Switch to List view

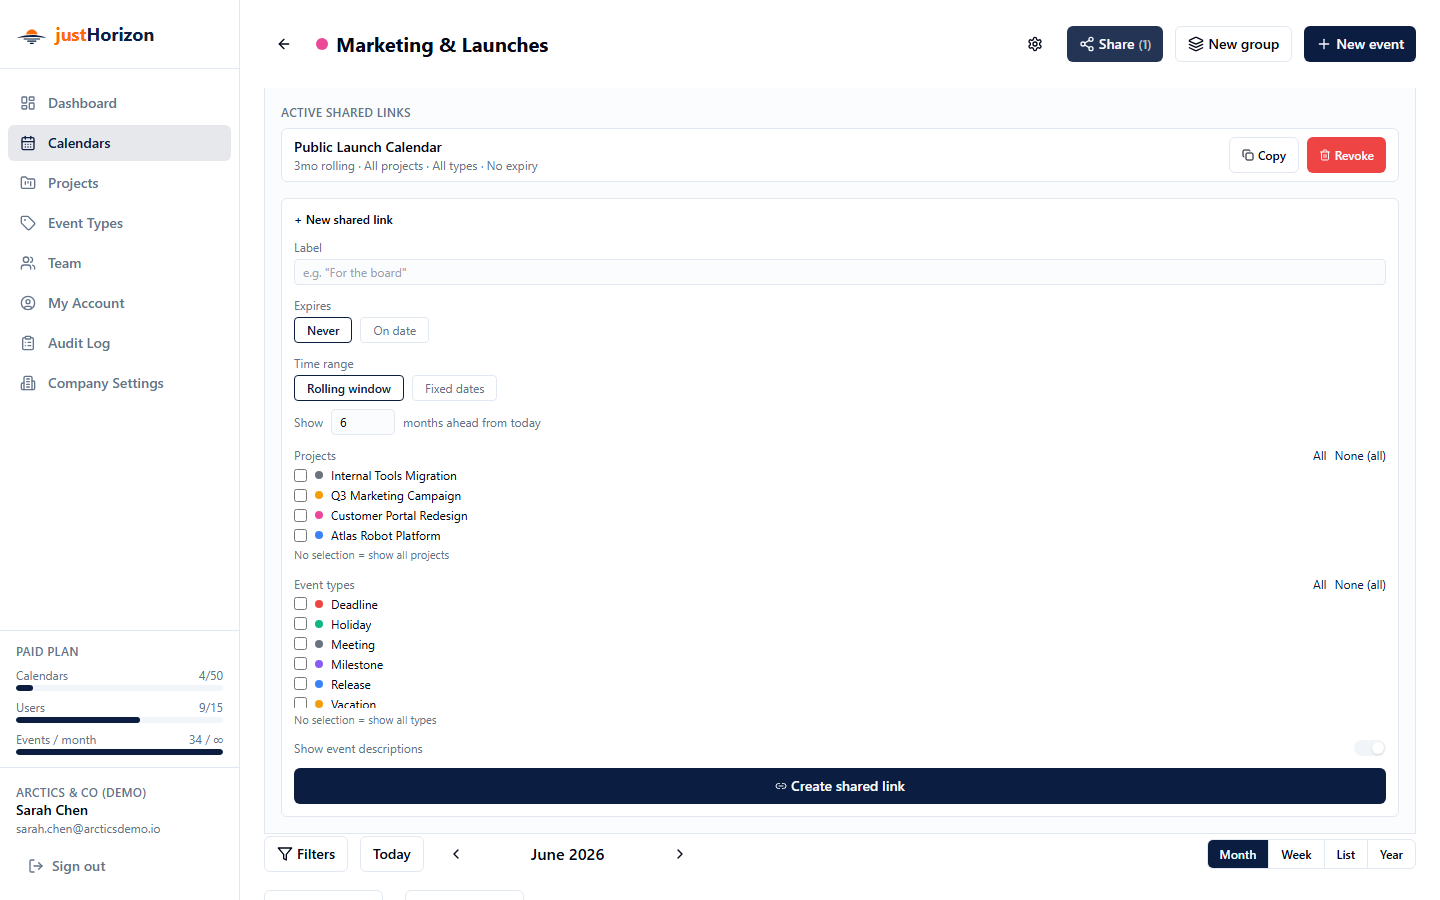pyautogui.click(x=1346, y=854)
